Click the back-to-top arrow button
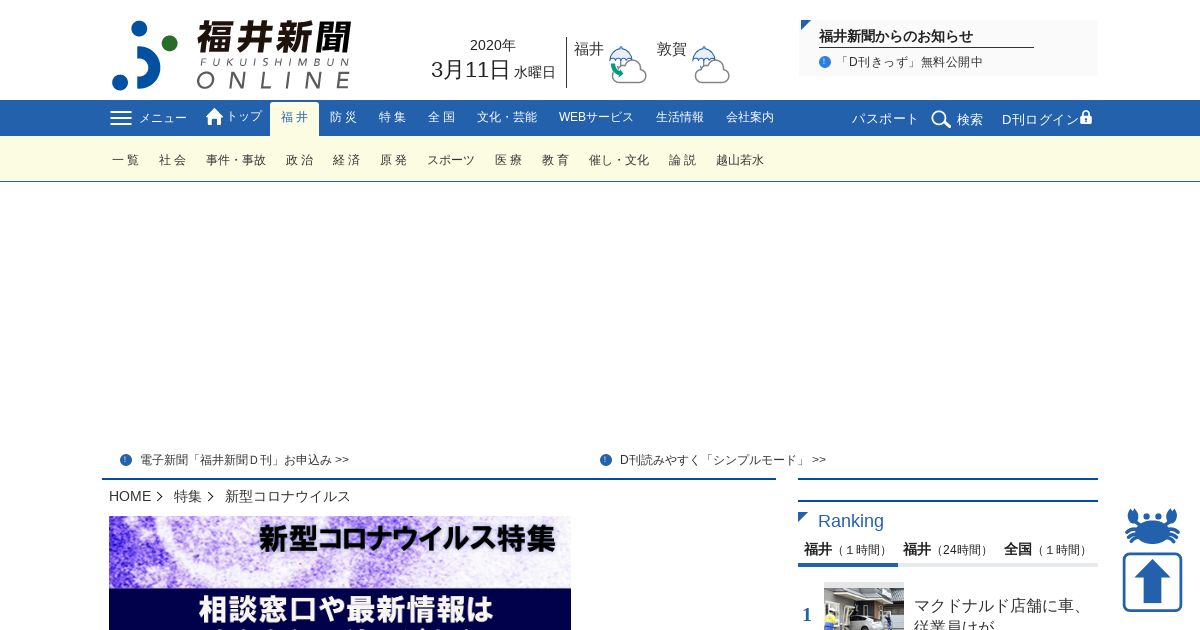Viewport: 1200px width, 630px height. pos(1152,582)
